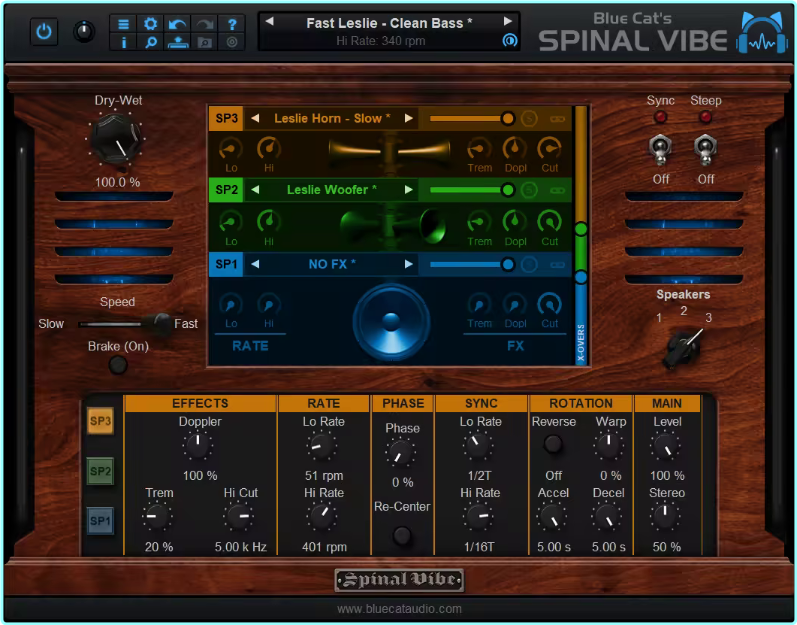Click the green SP2 label in display

pyautogui.click(x=226, y=190)
